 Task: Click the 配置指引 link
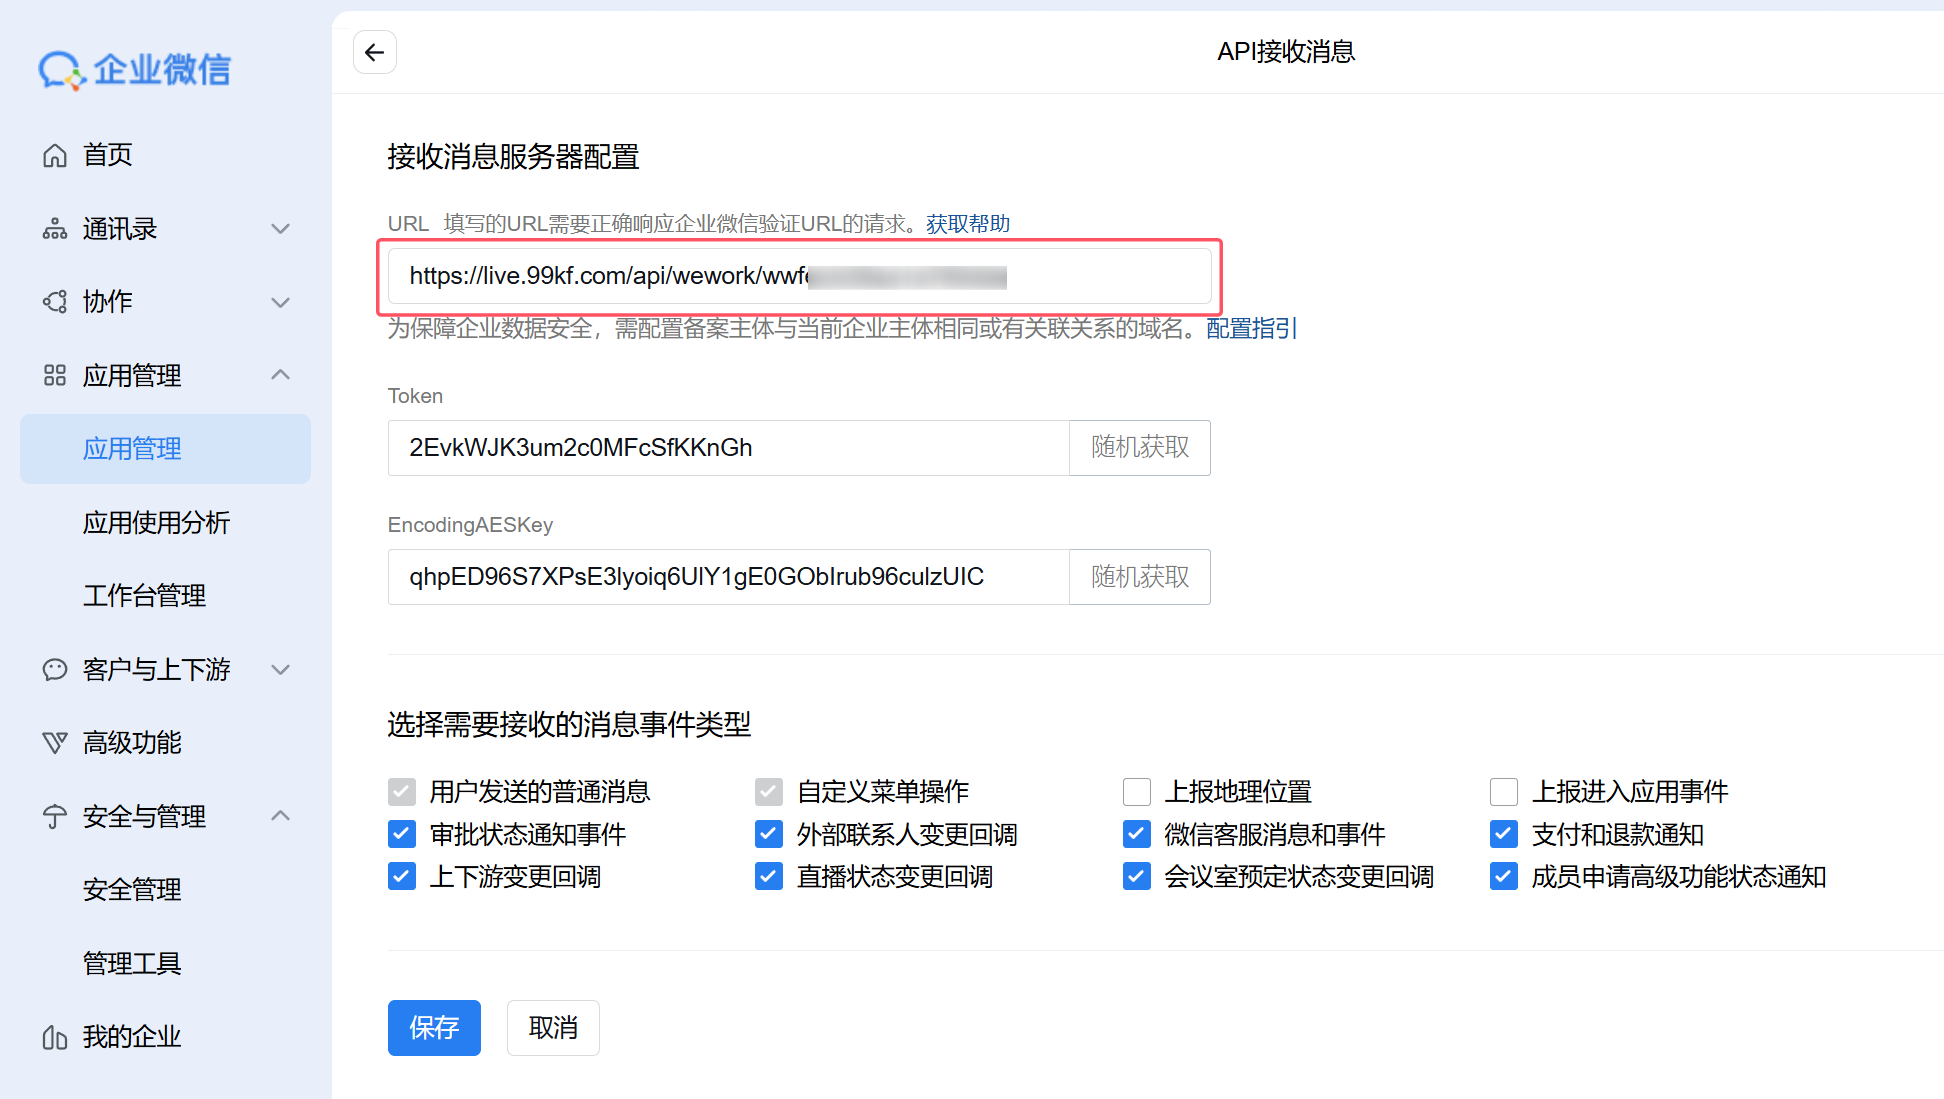(x=1251, y=328)
